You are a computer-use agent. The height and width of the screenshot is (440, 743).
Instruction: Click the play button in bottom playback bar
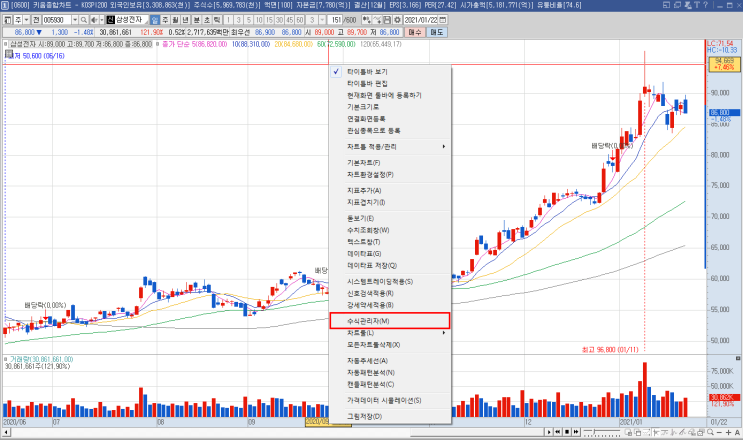(549, 432)
